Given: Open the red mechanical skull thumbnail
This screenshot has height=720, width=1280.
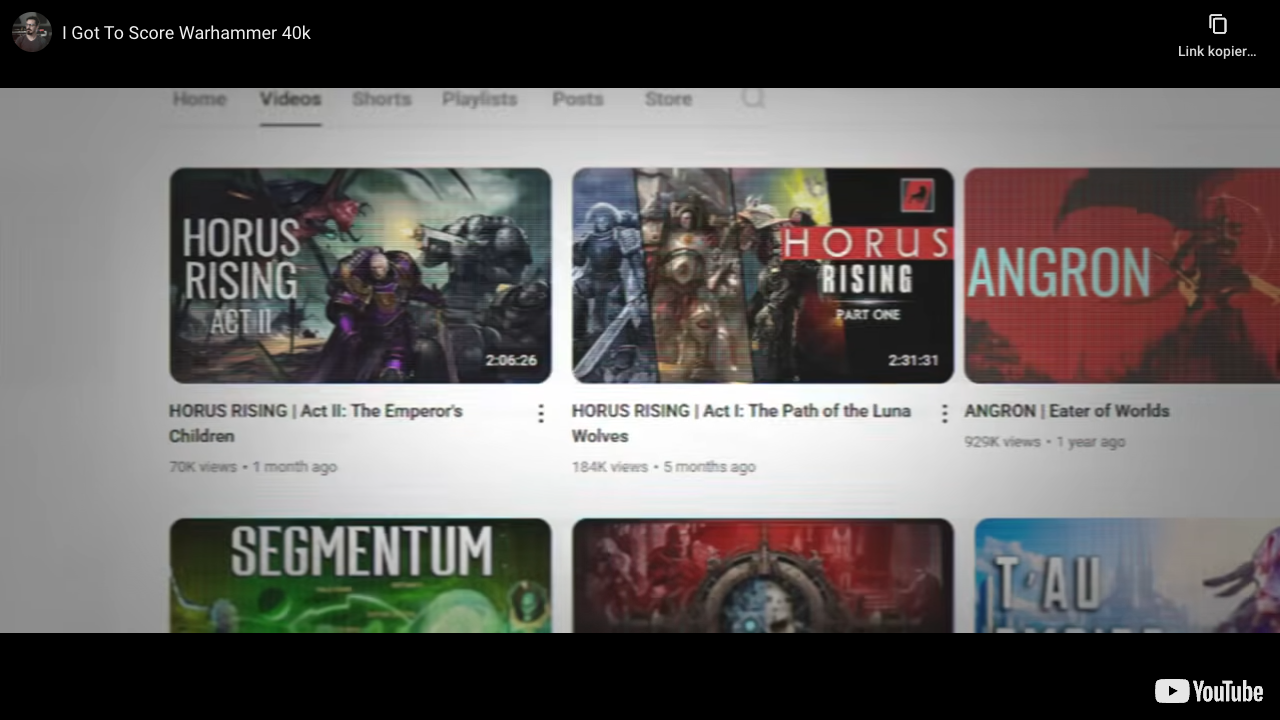Looking at the screenshot, I should (x=763, y=575).
